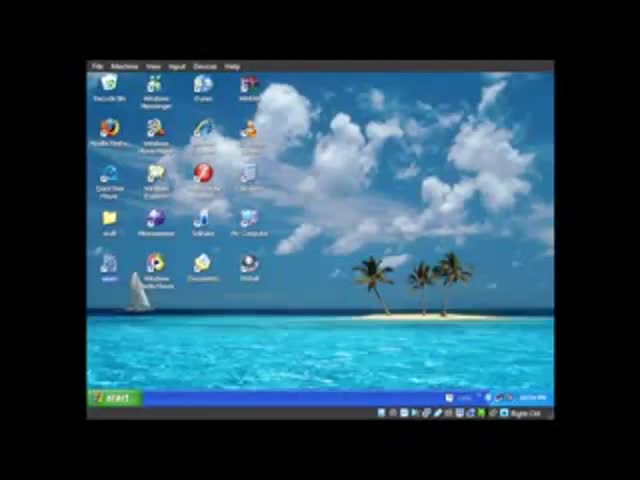
Task: Open the File menu
Action: pyautogui.click(x=98, y=67)
